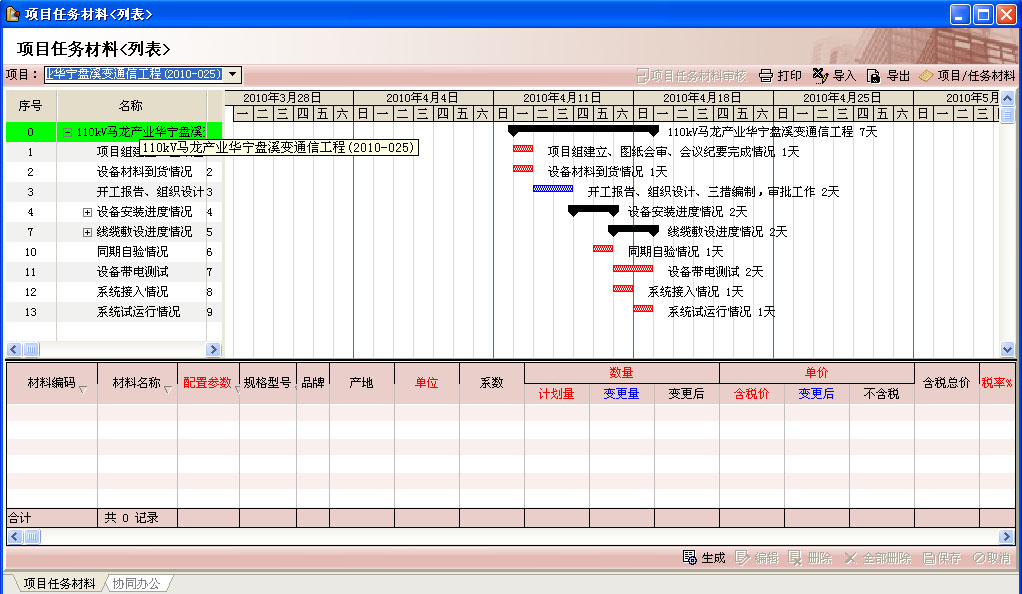Expand the 设备安装进度情况 task node

[x=87, y=212]
